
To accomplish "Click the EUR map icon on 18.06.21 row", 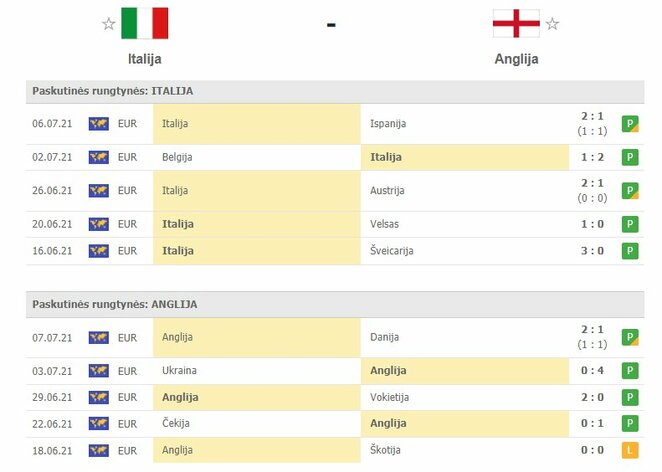I will [x=98, y=451].
